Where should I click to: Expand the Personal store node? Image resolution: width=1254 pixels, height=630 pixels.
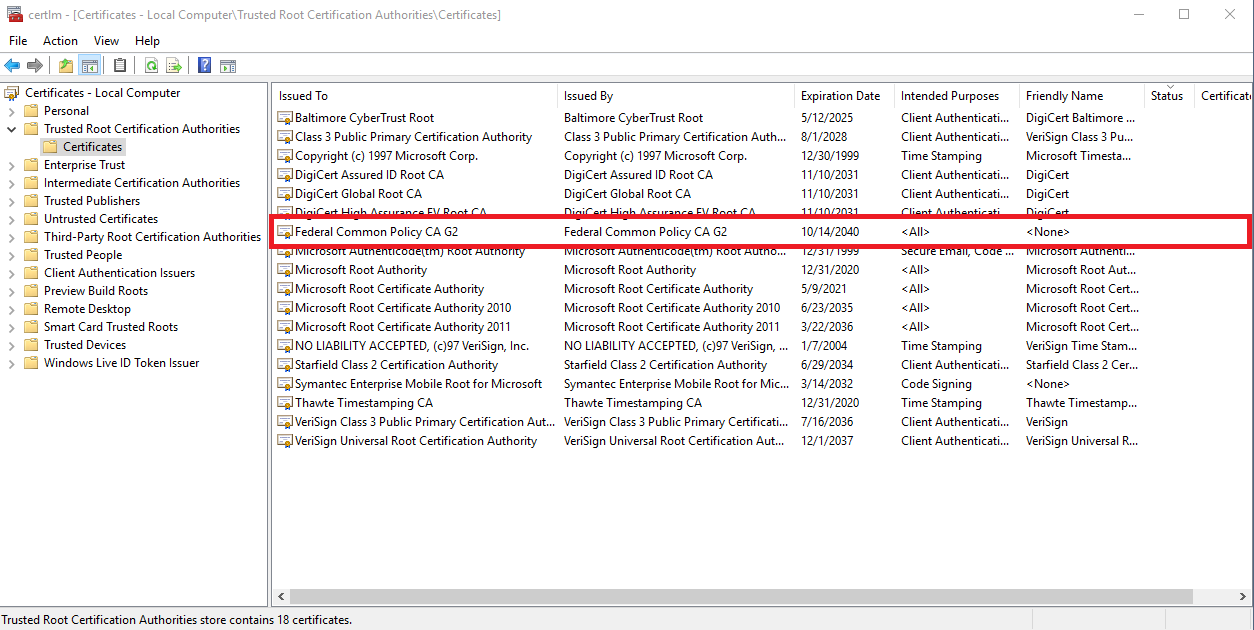[12, 111]
